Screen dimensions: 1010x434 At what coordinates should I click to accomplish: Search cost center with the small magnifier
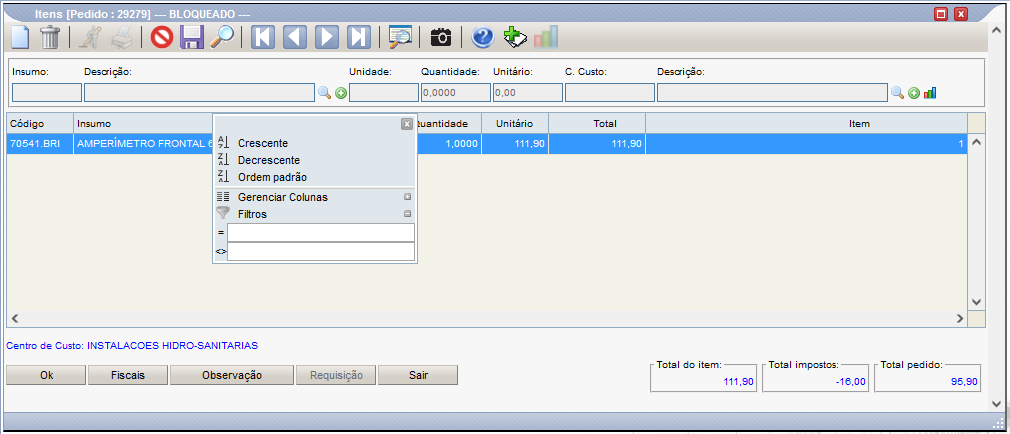pyautogui.click(x=897, y=93)
